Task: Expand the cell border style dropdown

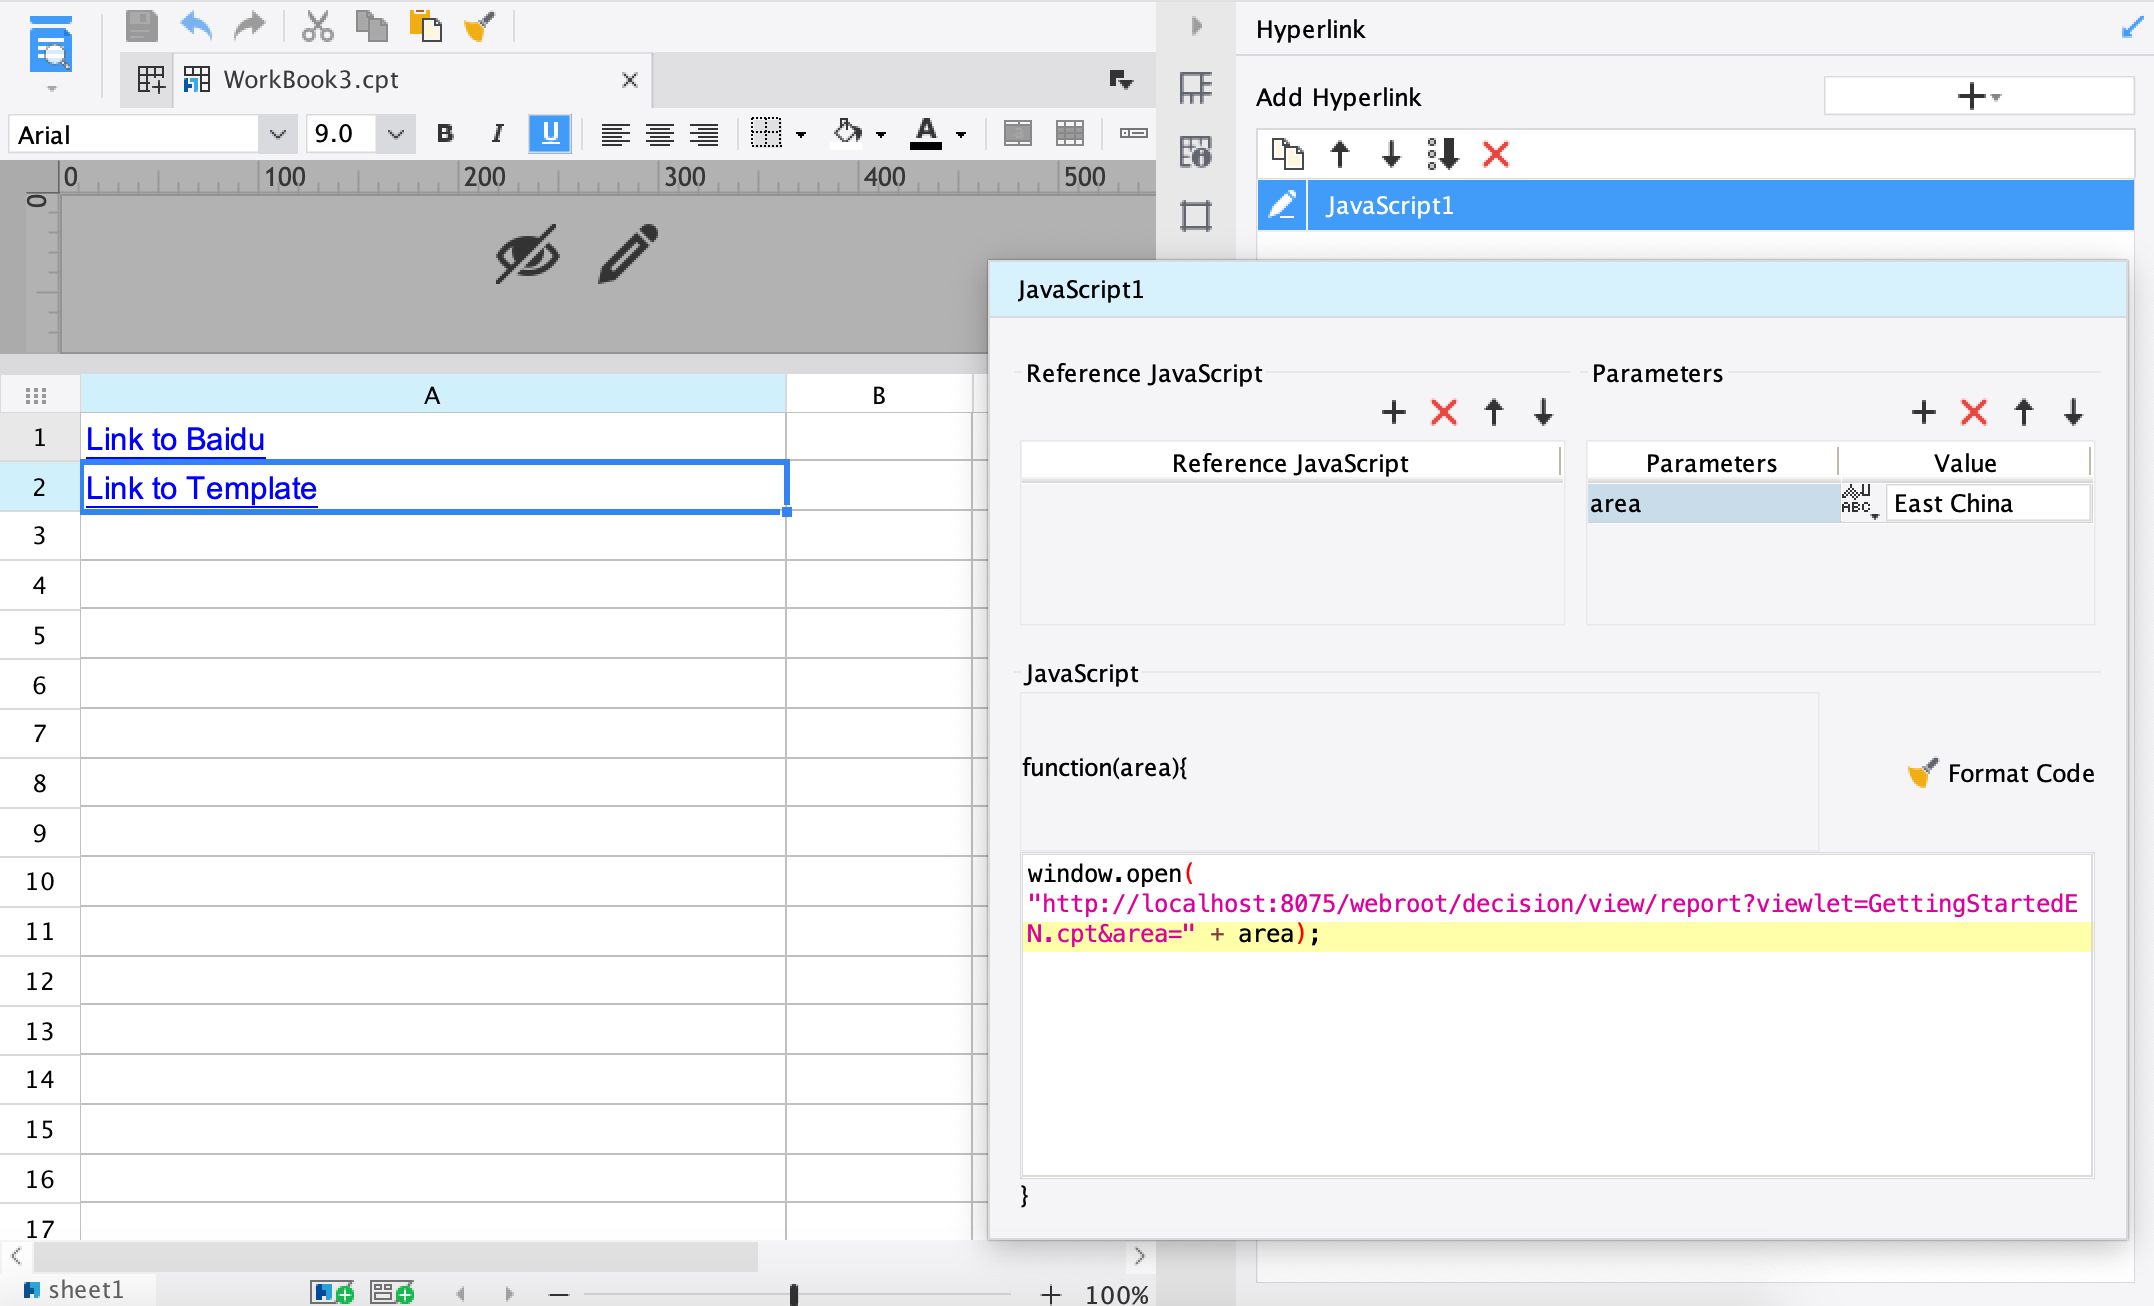Action: coord(801,134)
